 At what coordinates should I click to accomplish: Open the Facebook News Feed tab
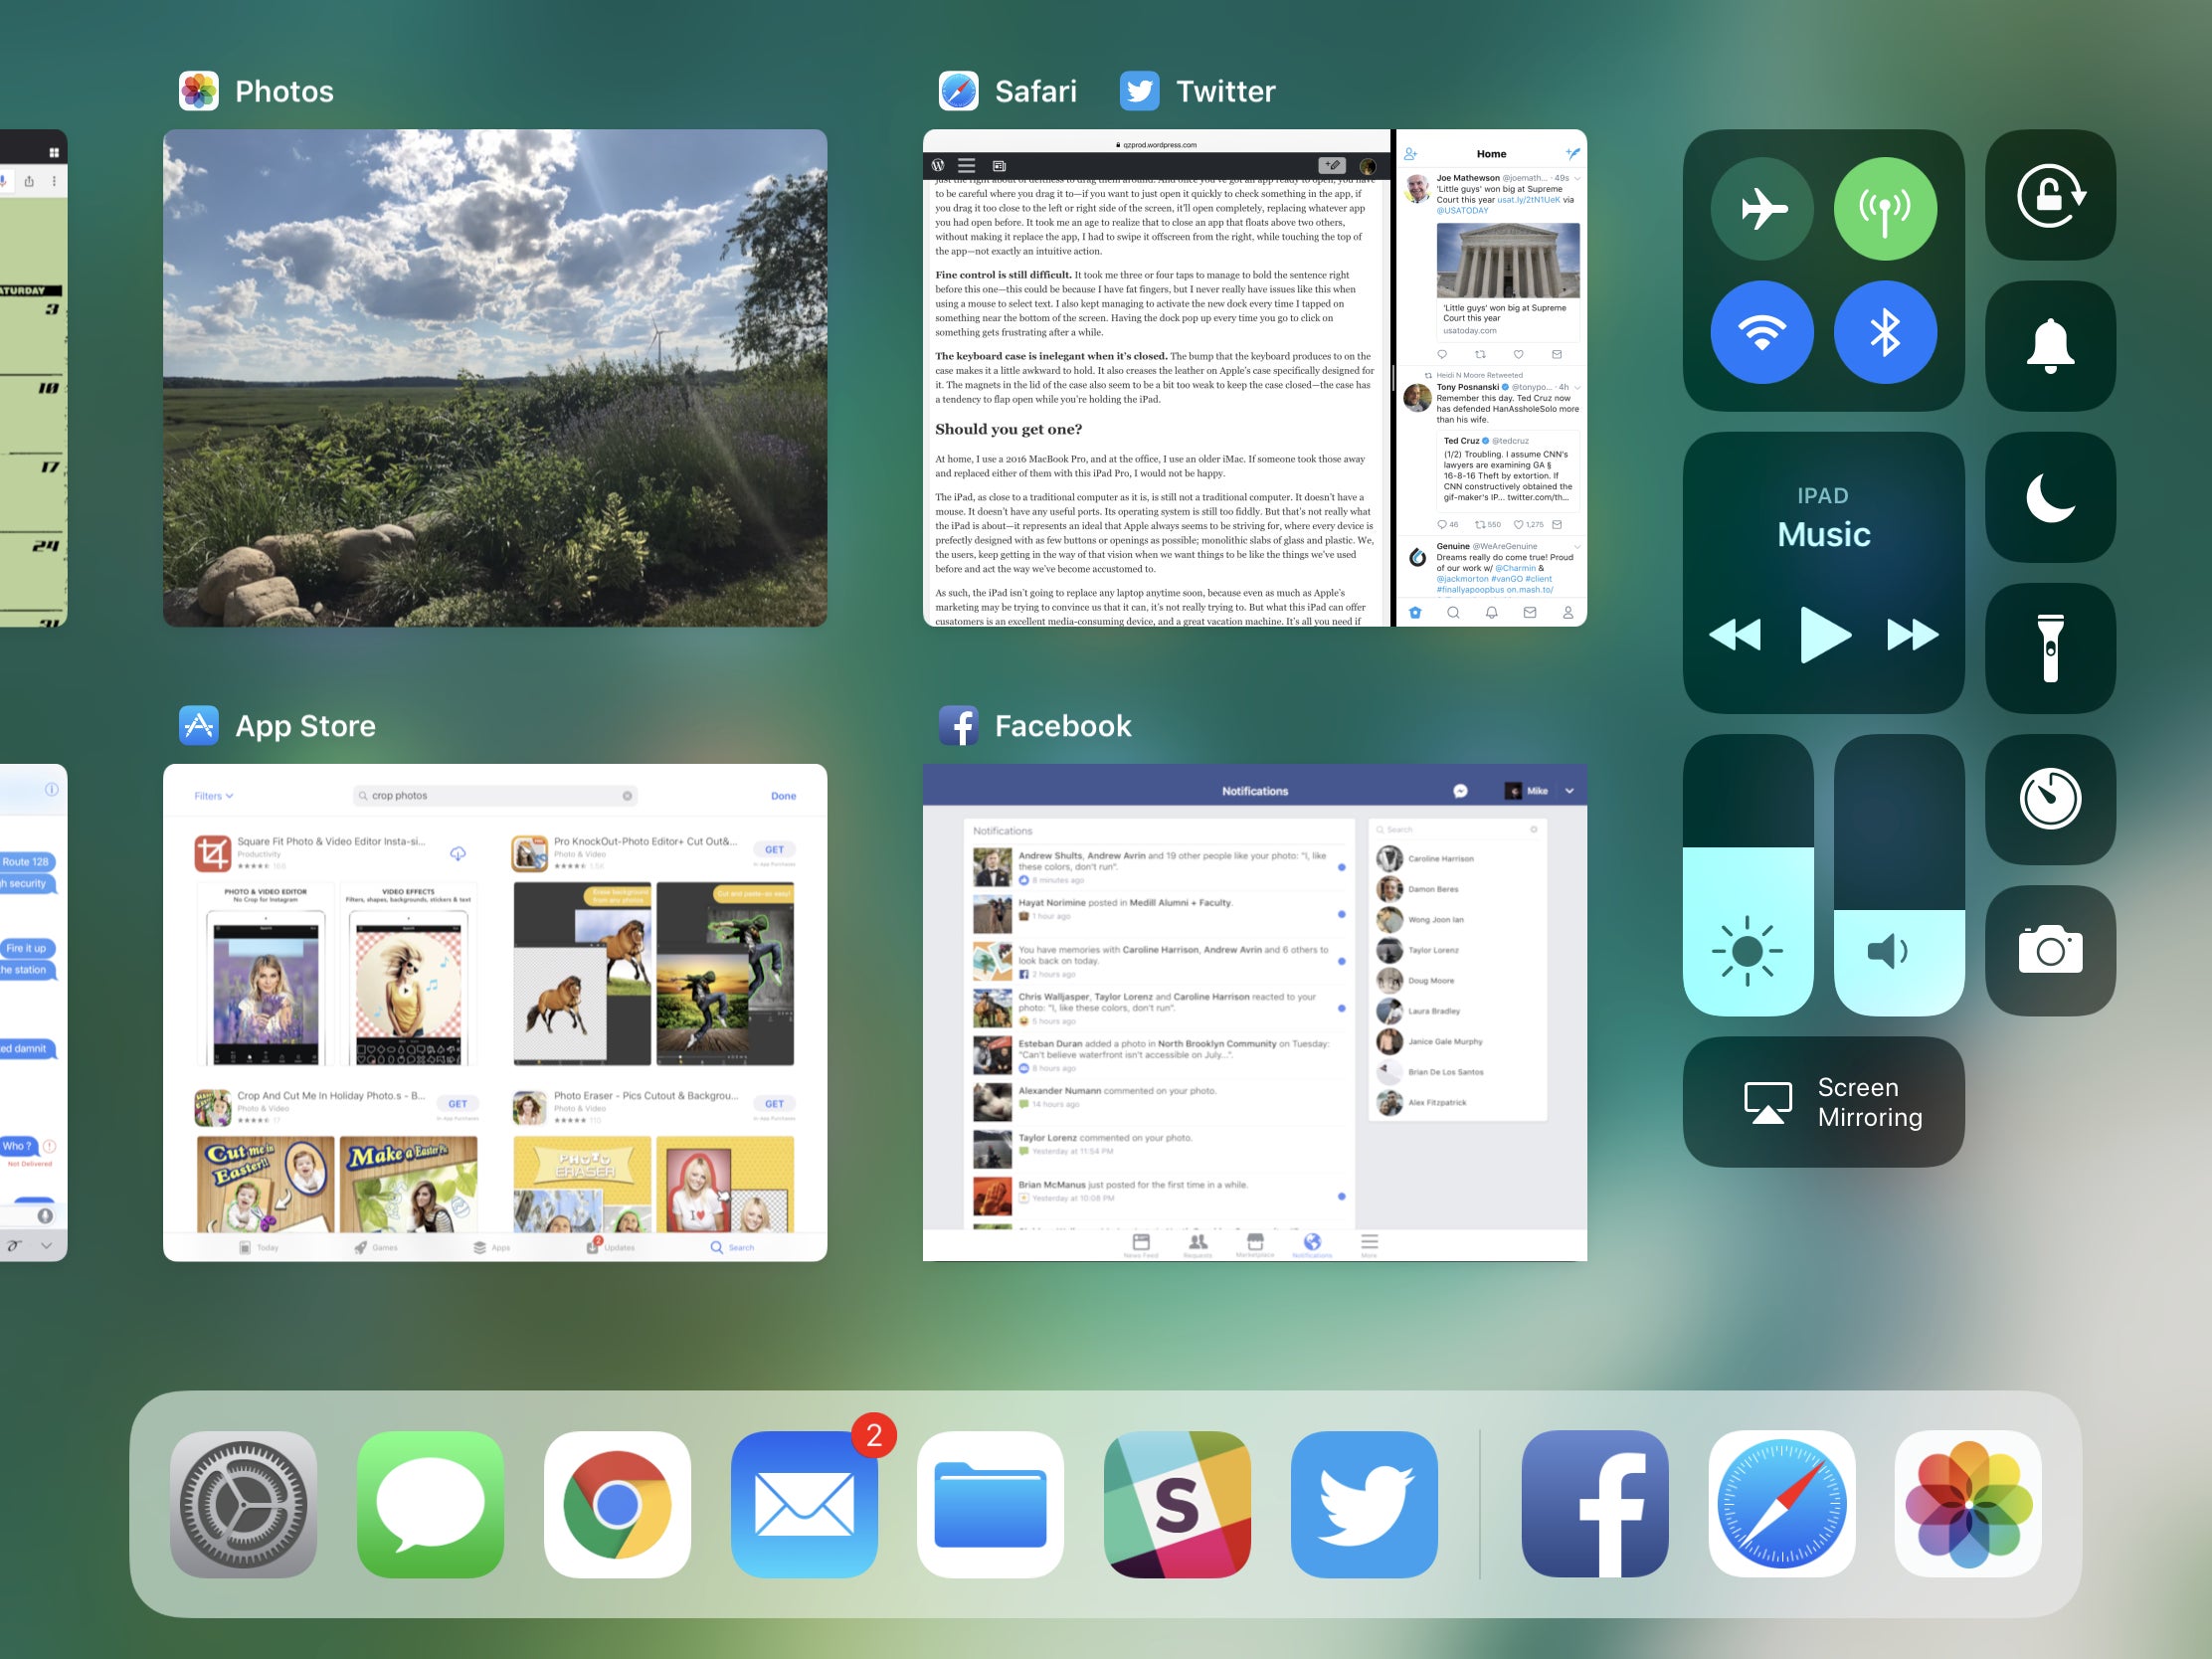(1140, 1245)
